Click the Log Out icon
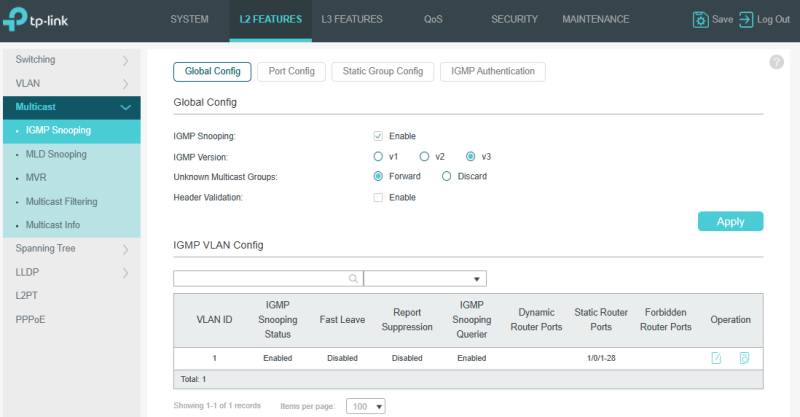This screenshot has height=417, width=800. pyautogui.click(x=745, y=19)
